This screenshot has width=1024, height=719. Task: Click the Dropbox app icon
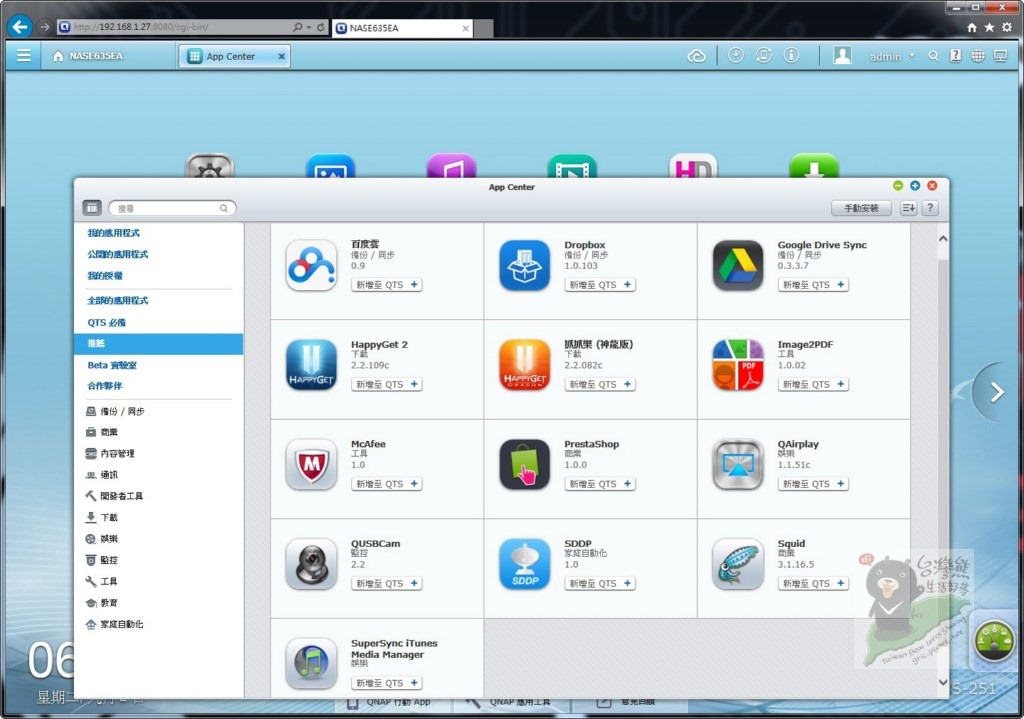(524, 265)
